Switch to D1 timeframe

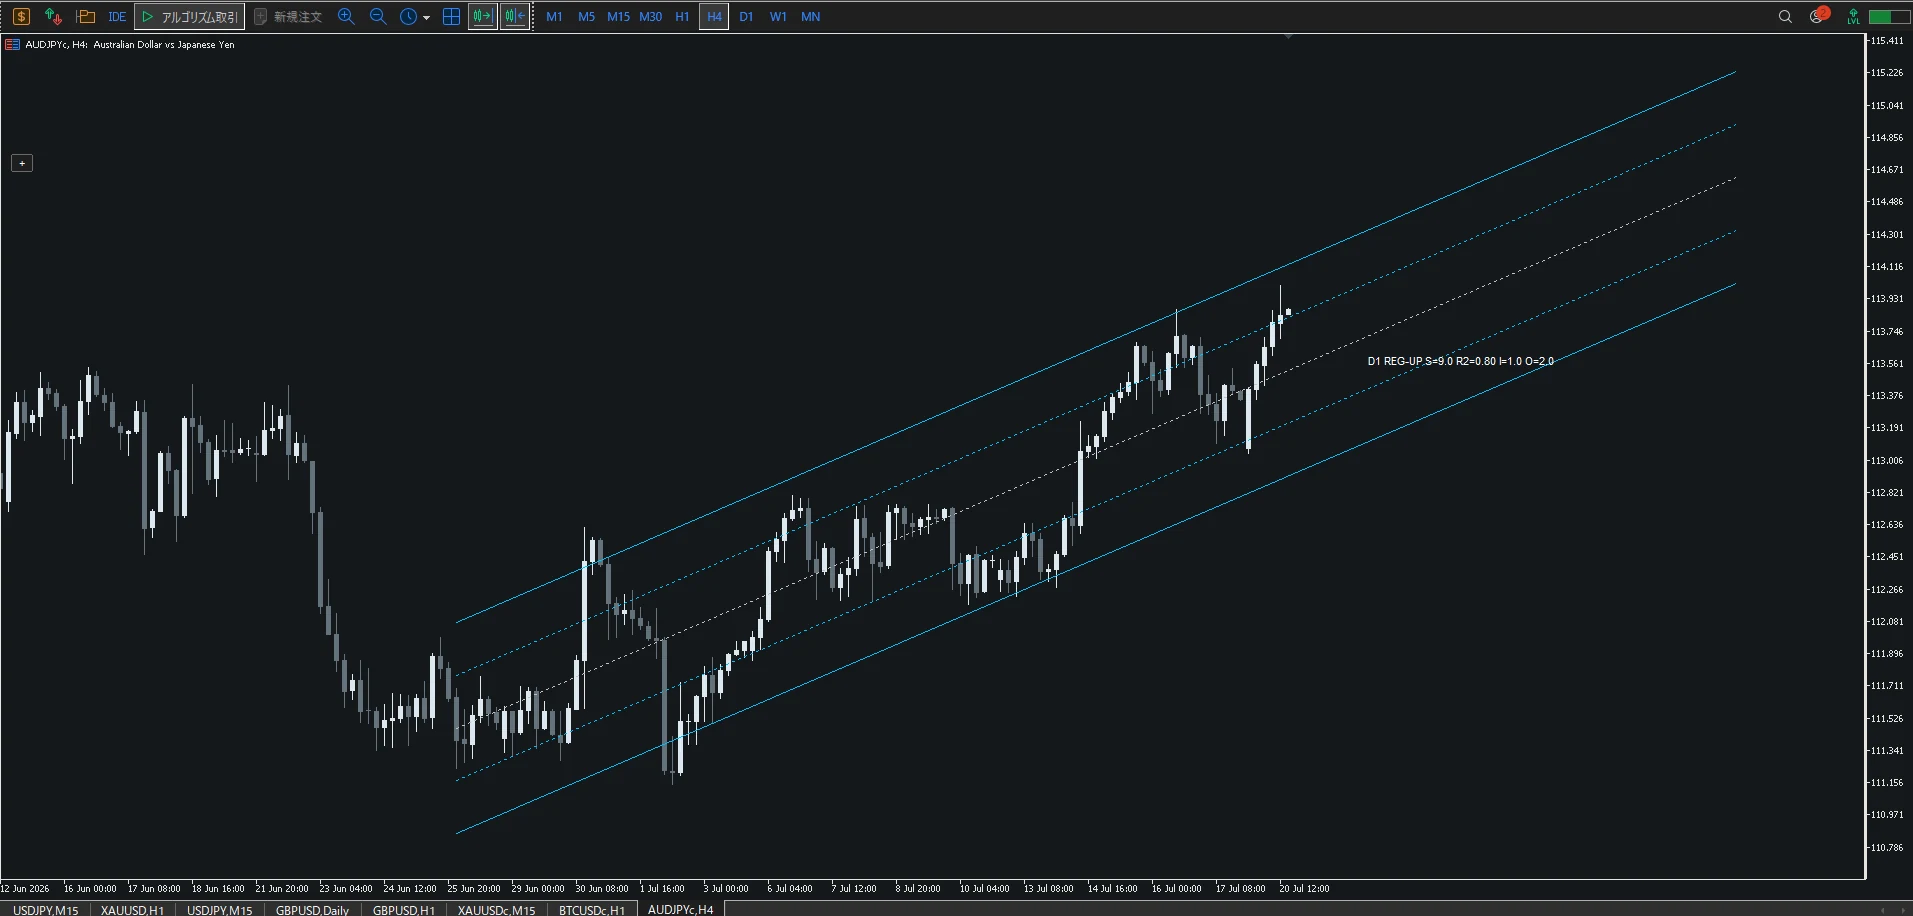coord(746,16)
